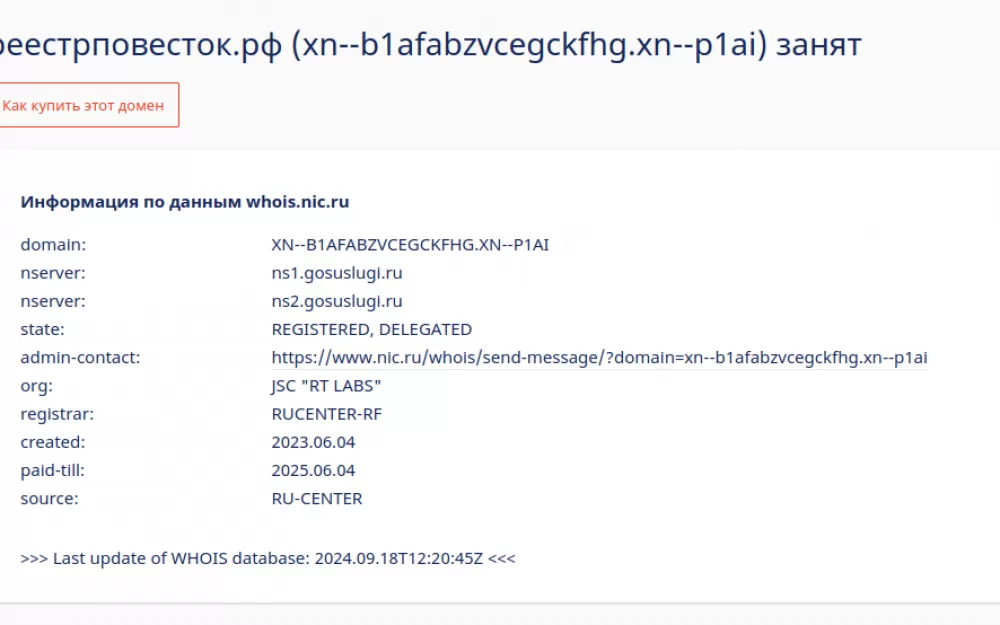
Task: Click the "admin-contact:" field label
Action: tap(80, 357)
